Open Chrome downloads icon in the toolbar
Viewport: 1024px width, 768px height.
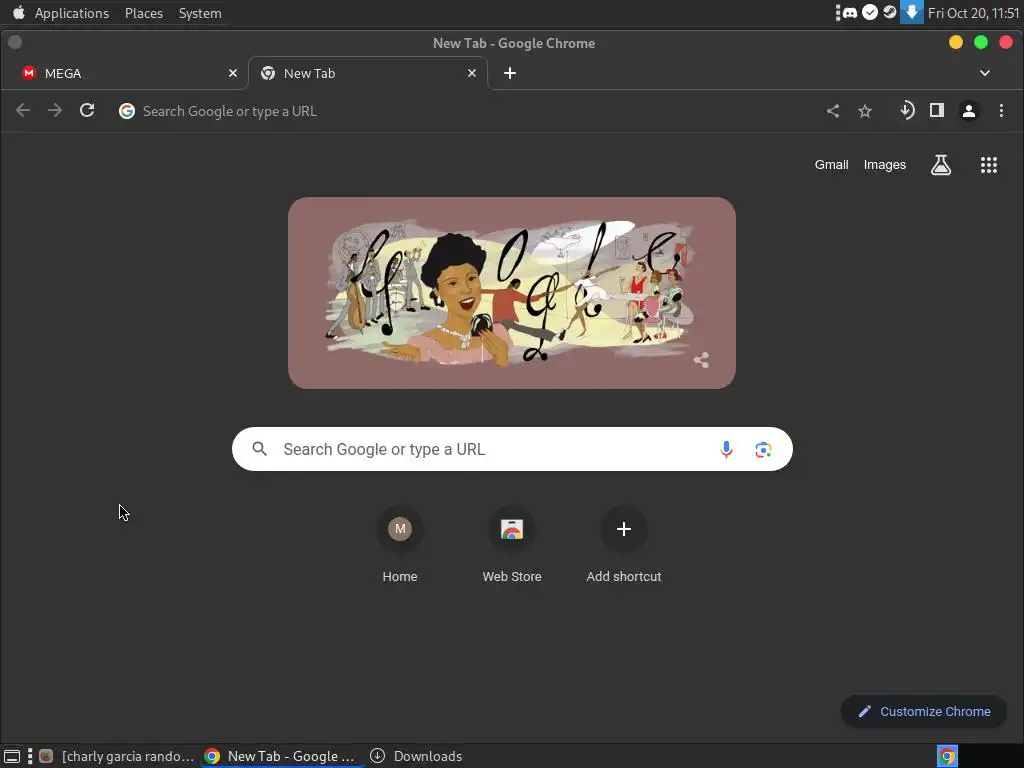906,110
